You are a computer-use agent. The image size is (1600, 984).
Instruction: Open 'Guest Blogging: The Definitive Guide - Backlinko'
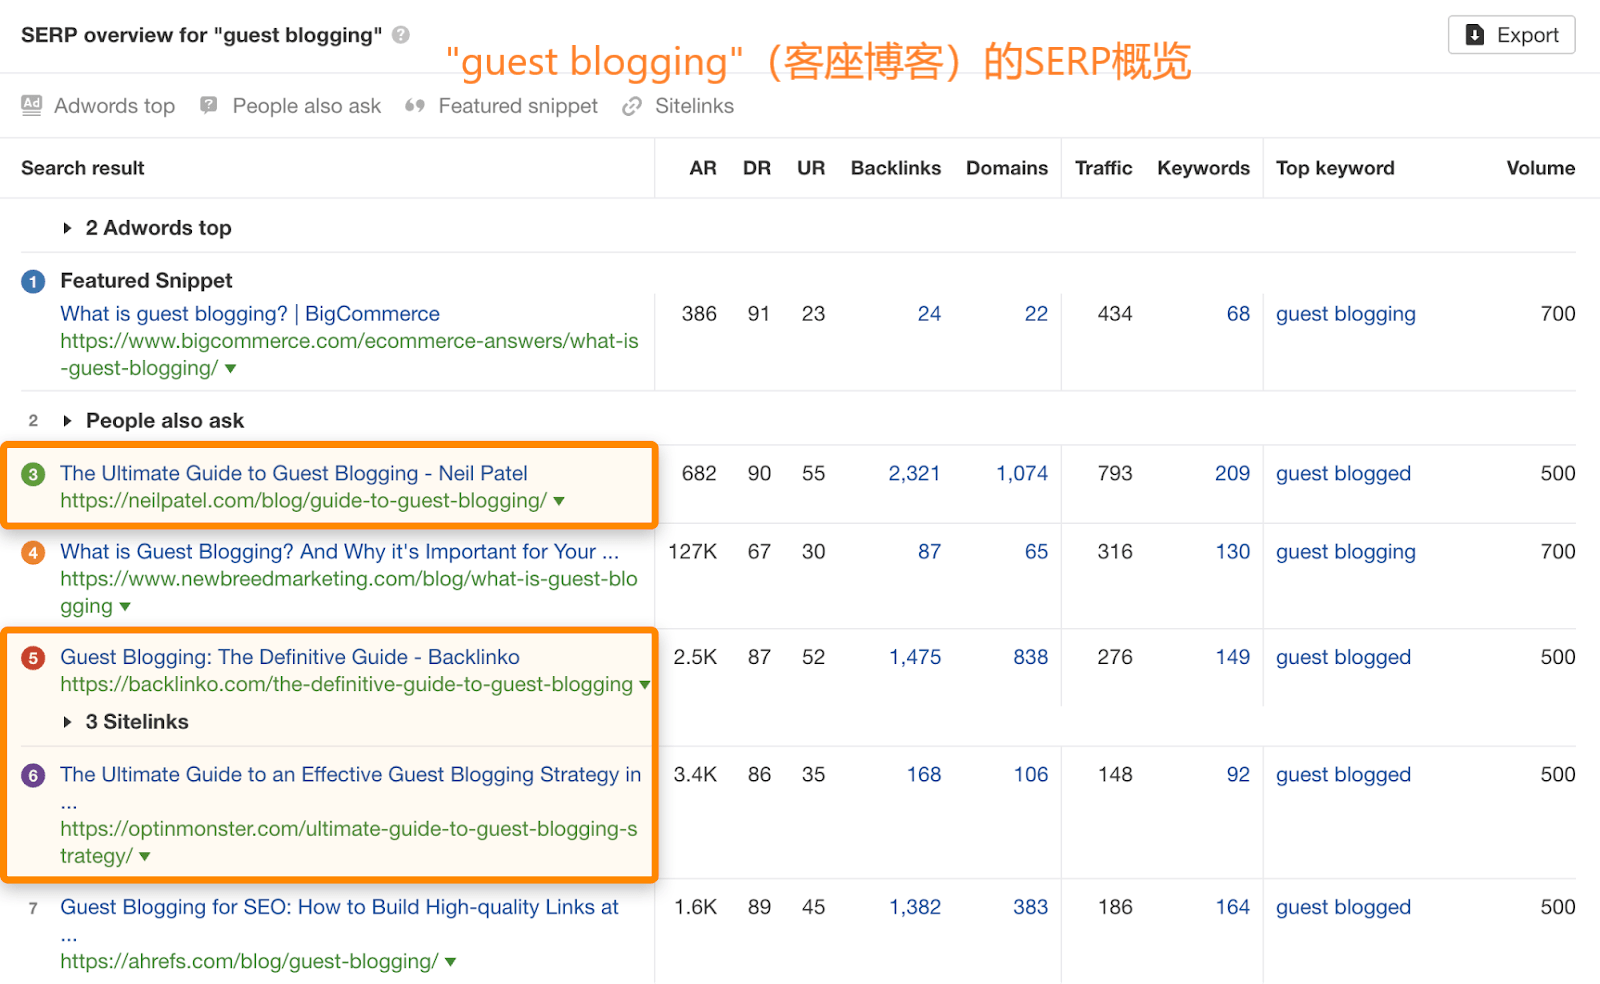[290, 657]
